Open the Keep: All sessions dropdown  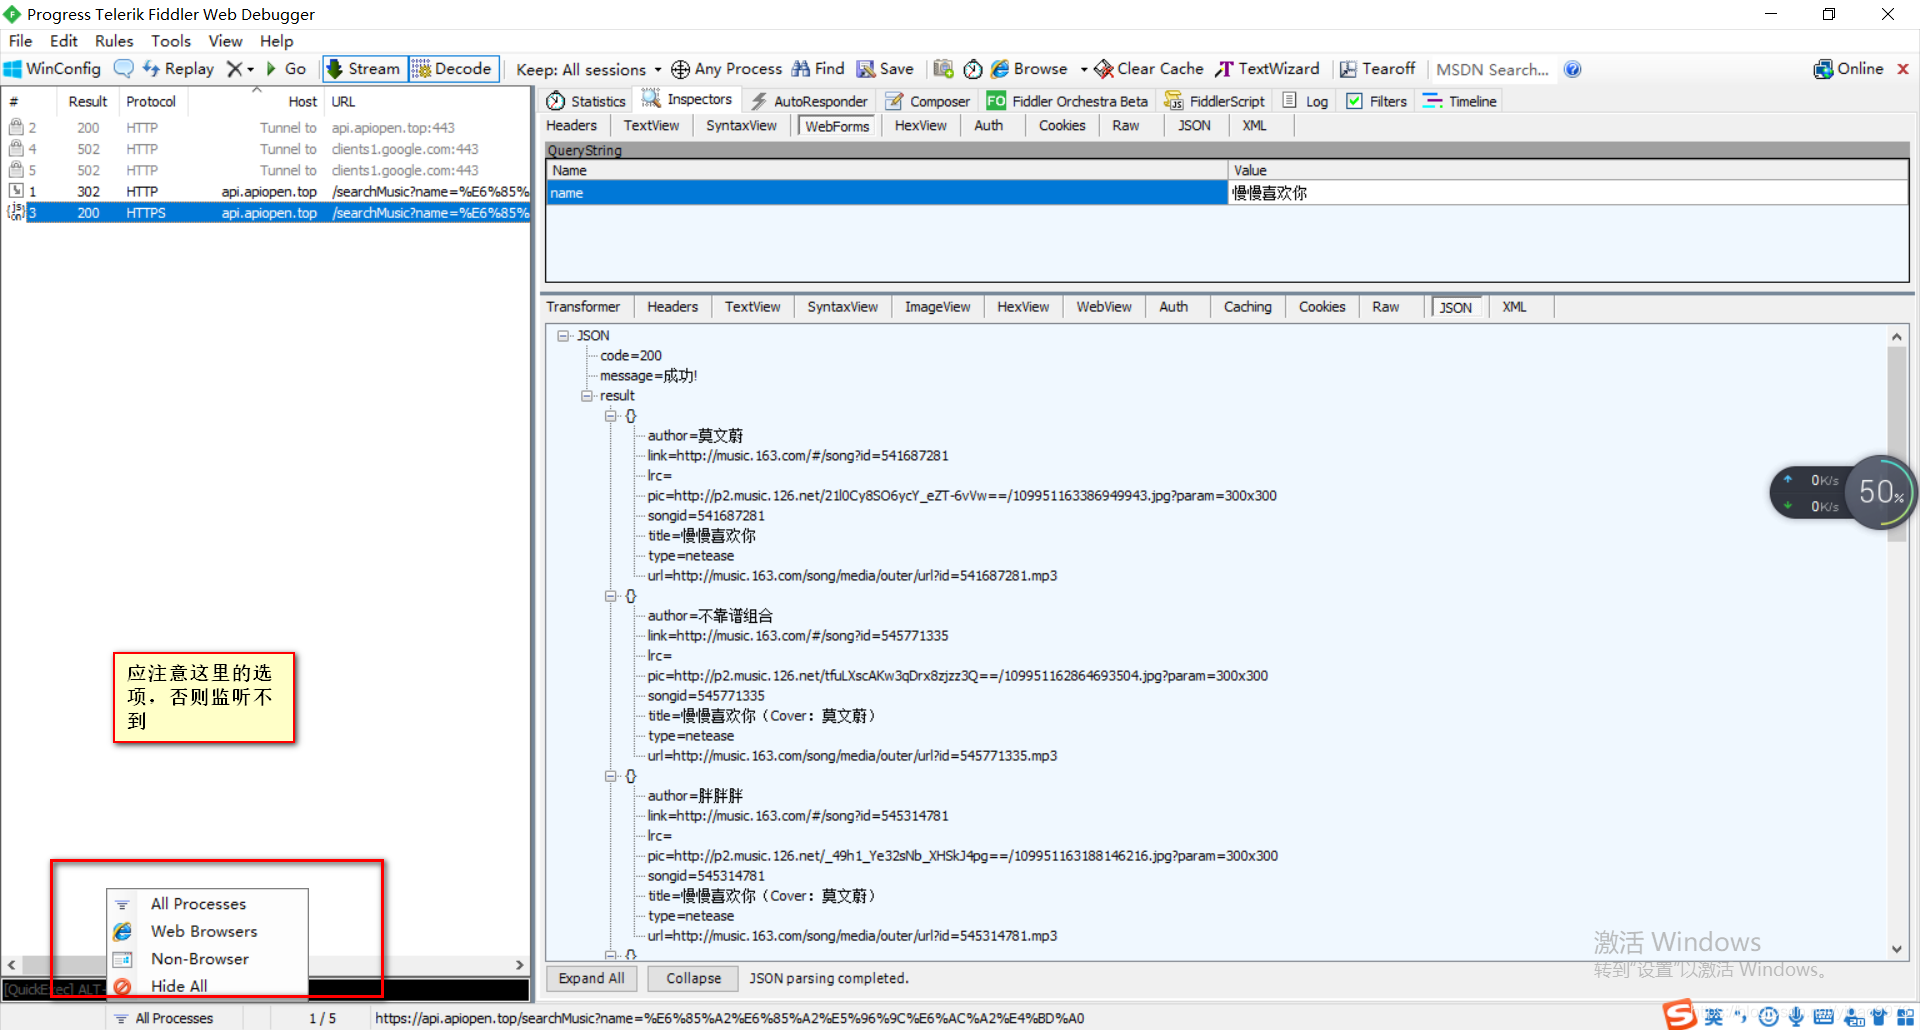click(588, 69)
